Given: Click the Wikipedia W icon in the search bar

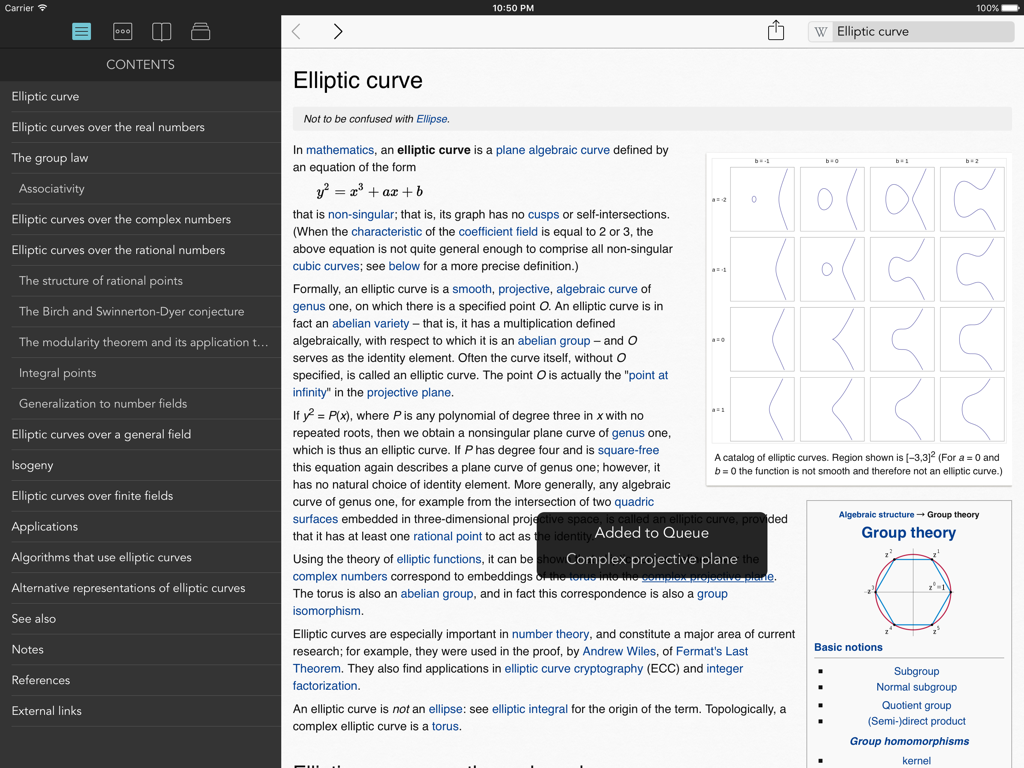Looking at the screenshot, I should coord(820,31).
